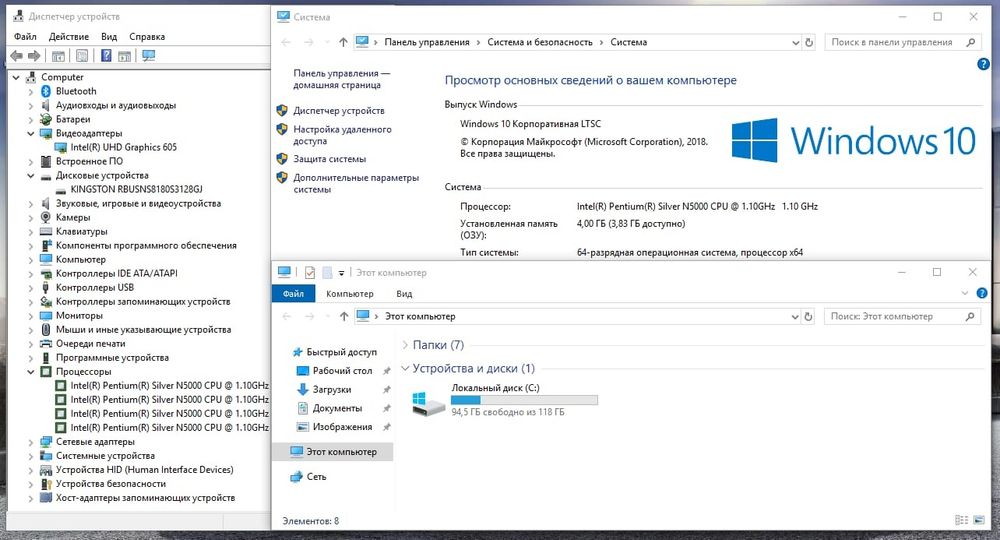
Task: Go to Панель управления домашняя страница
Action: (341, 79)
